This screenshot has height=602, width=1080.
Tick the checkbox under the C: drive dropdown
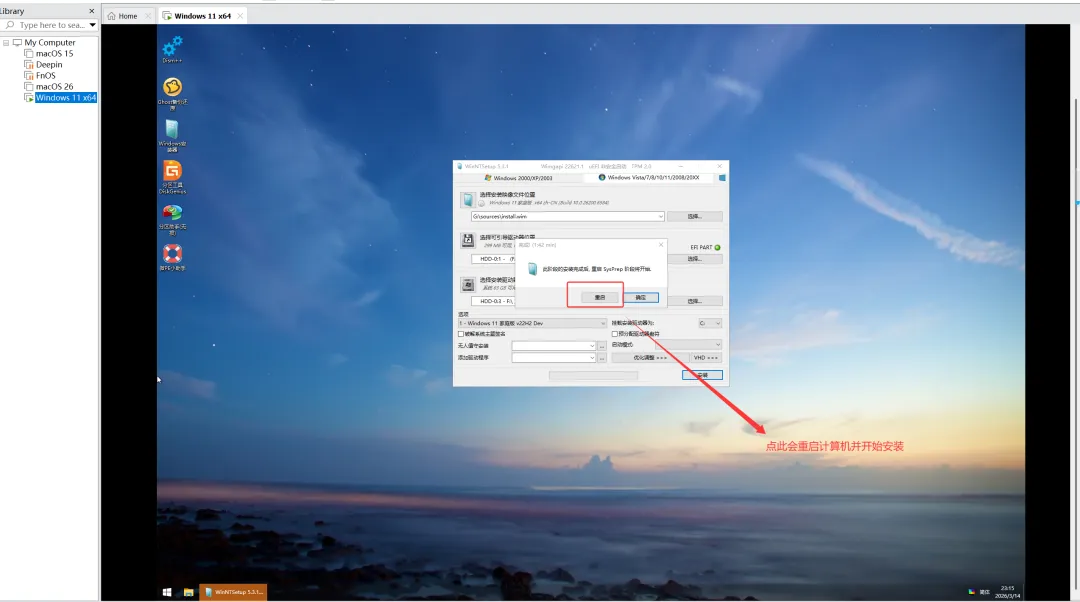pos(614,334)
